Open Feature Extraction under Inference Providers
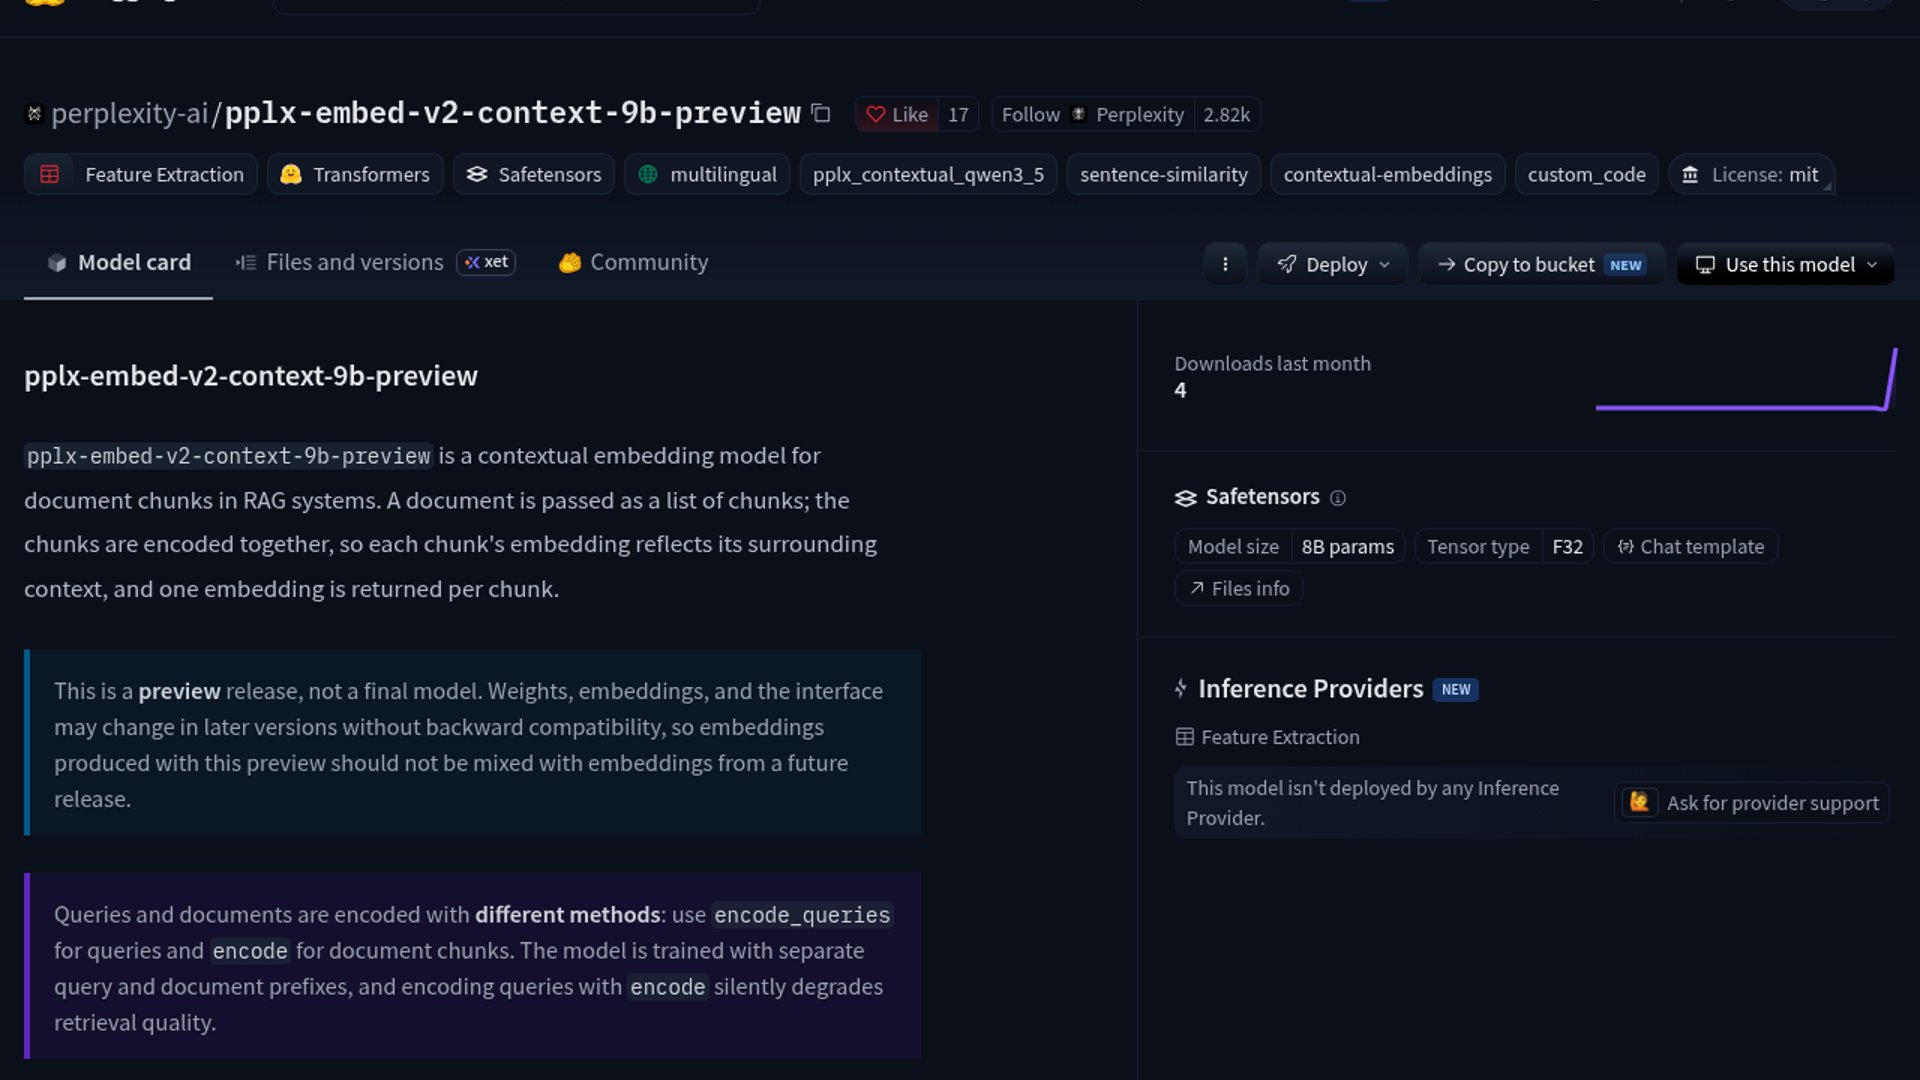This screenshot has width=1920, height=1080. coord(1268,737)
